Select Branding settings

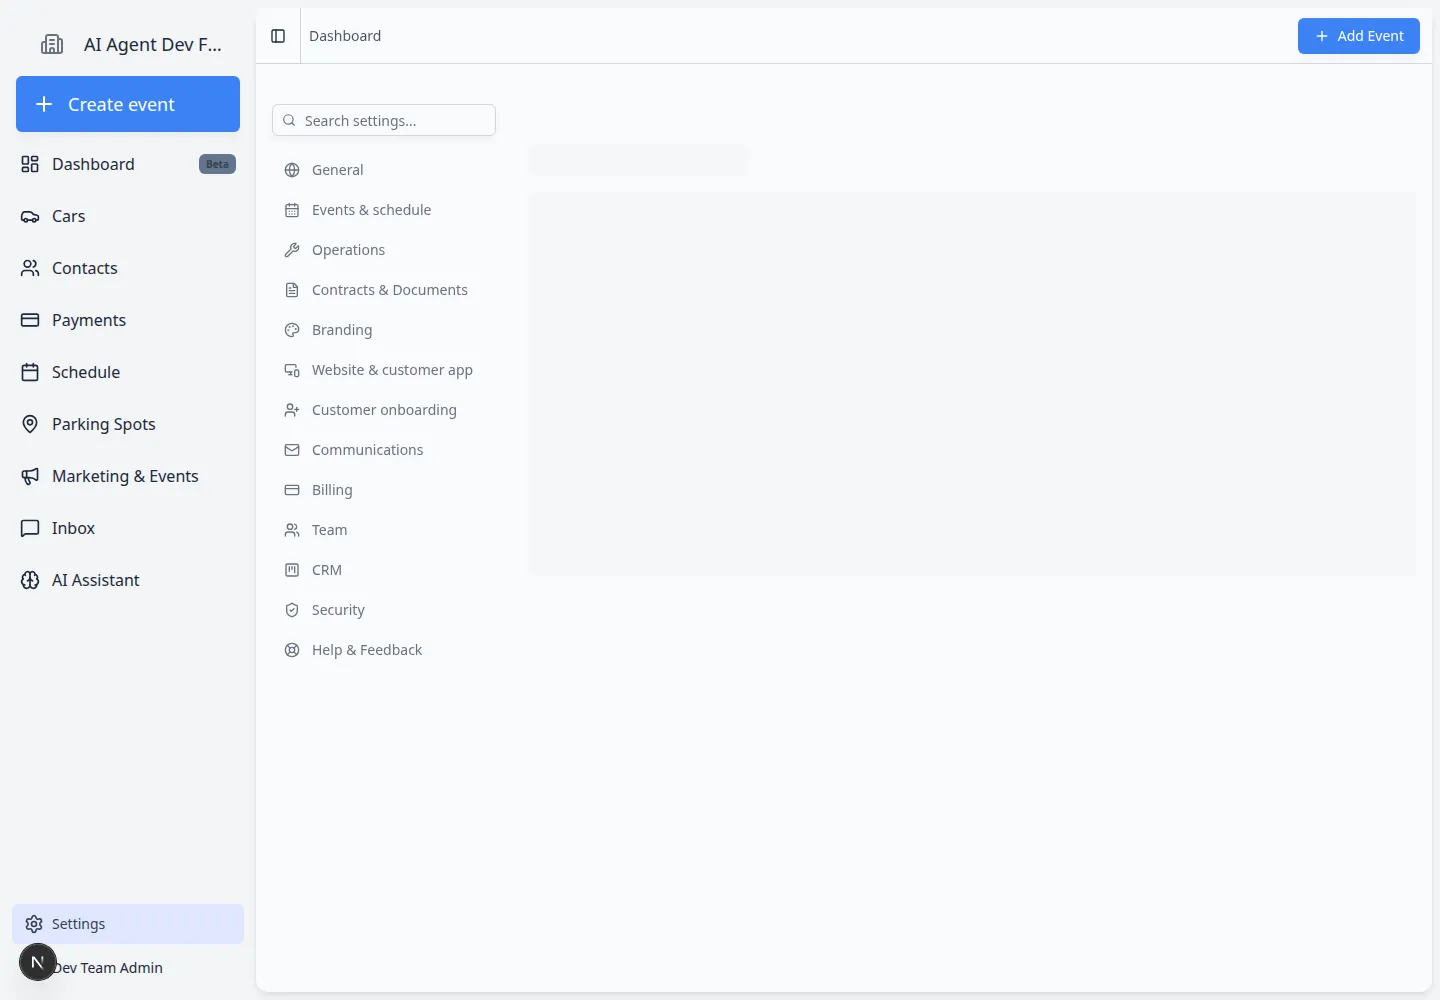pos(384,330)
